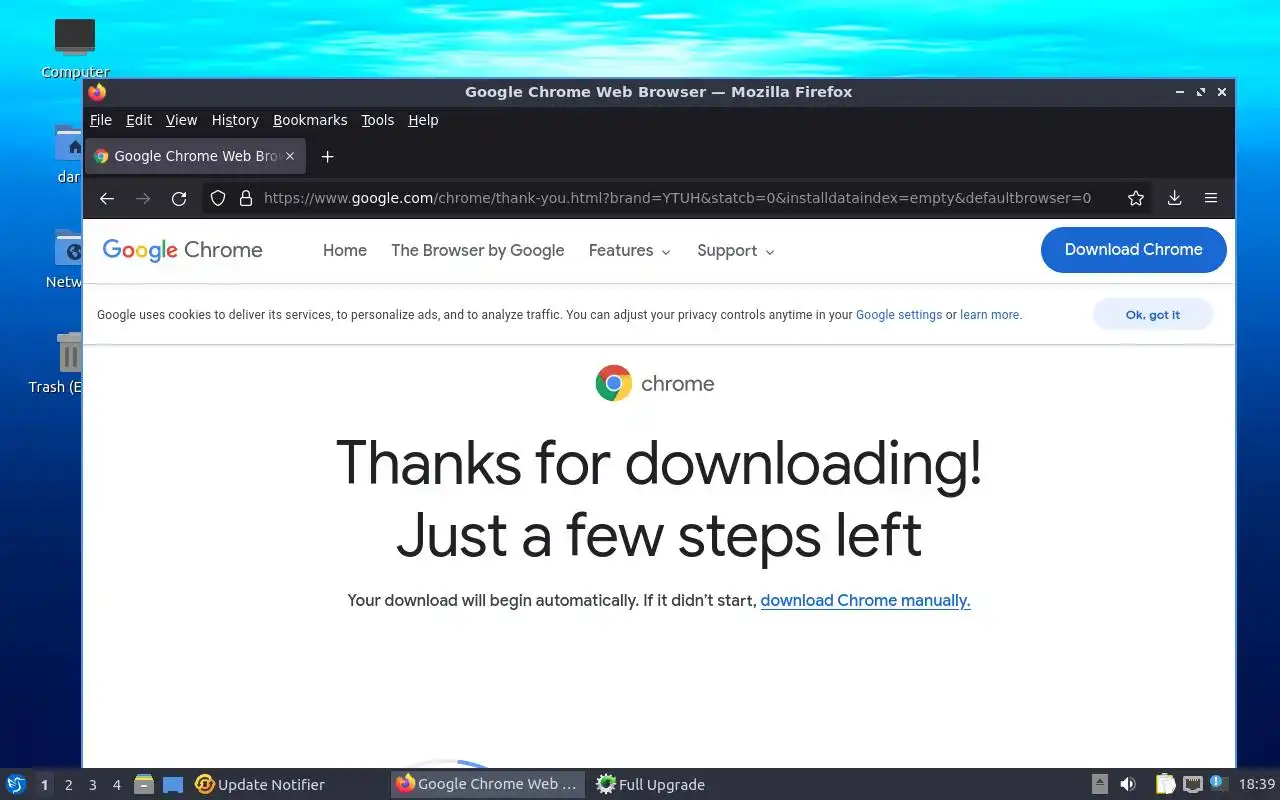Open The Browser by Google page

[x=478, y=251]
